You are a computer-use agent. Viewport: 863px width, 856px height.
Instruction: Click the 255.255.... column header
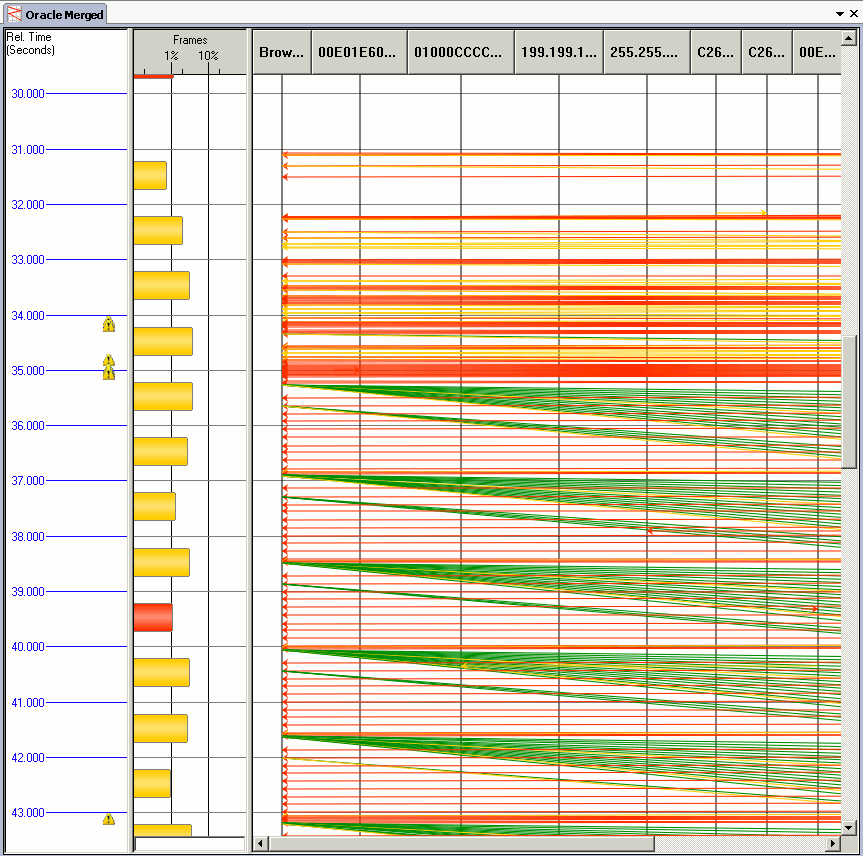(x=647, y=52)
